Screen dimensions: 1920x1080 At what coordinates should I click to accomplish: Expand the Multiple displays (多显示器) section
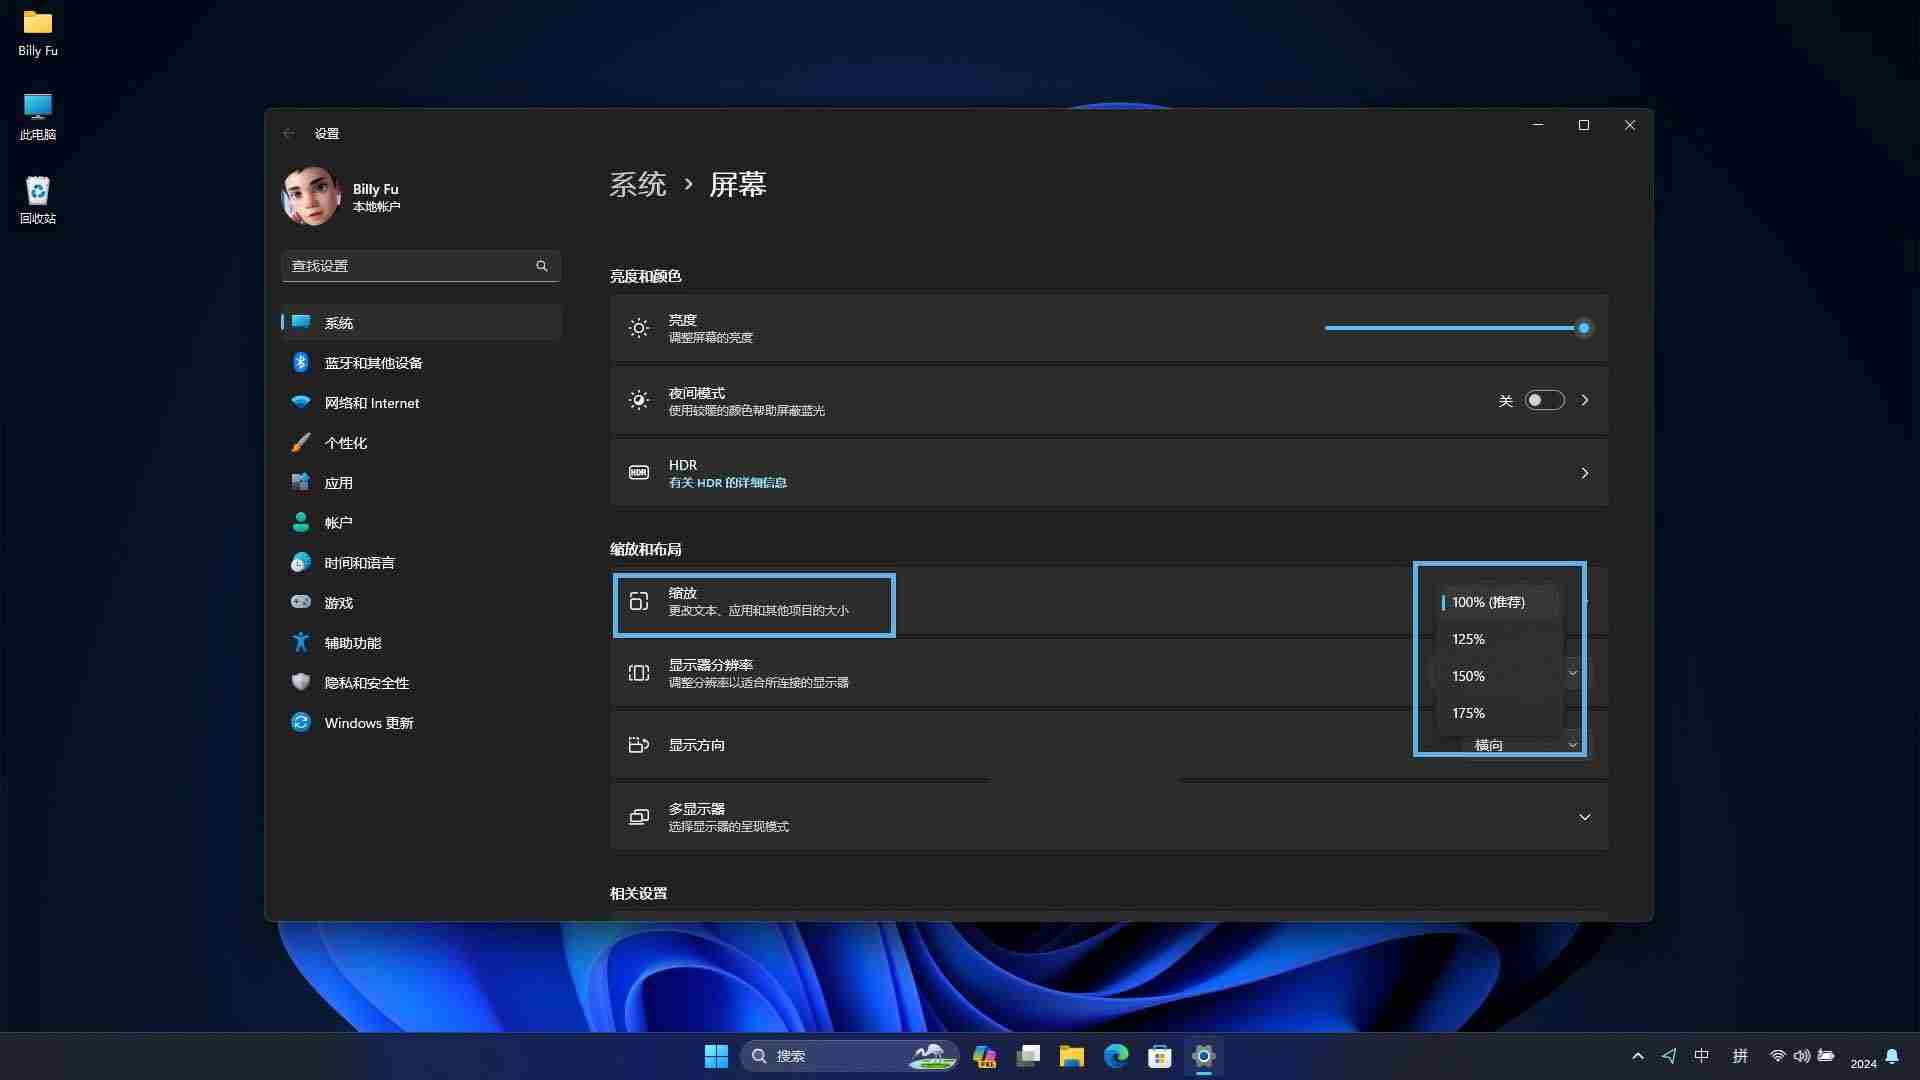pos(1584,817)
